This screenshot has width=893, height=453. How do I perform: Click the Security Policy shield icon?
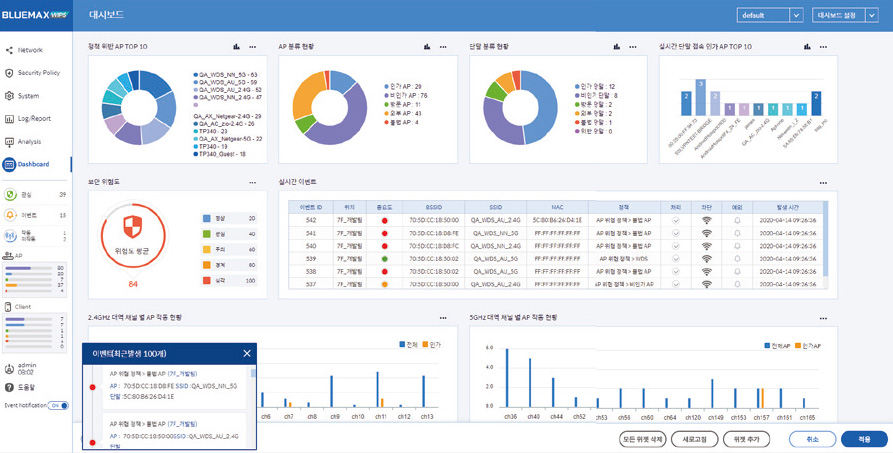point(9,73)
